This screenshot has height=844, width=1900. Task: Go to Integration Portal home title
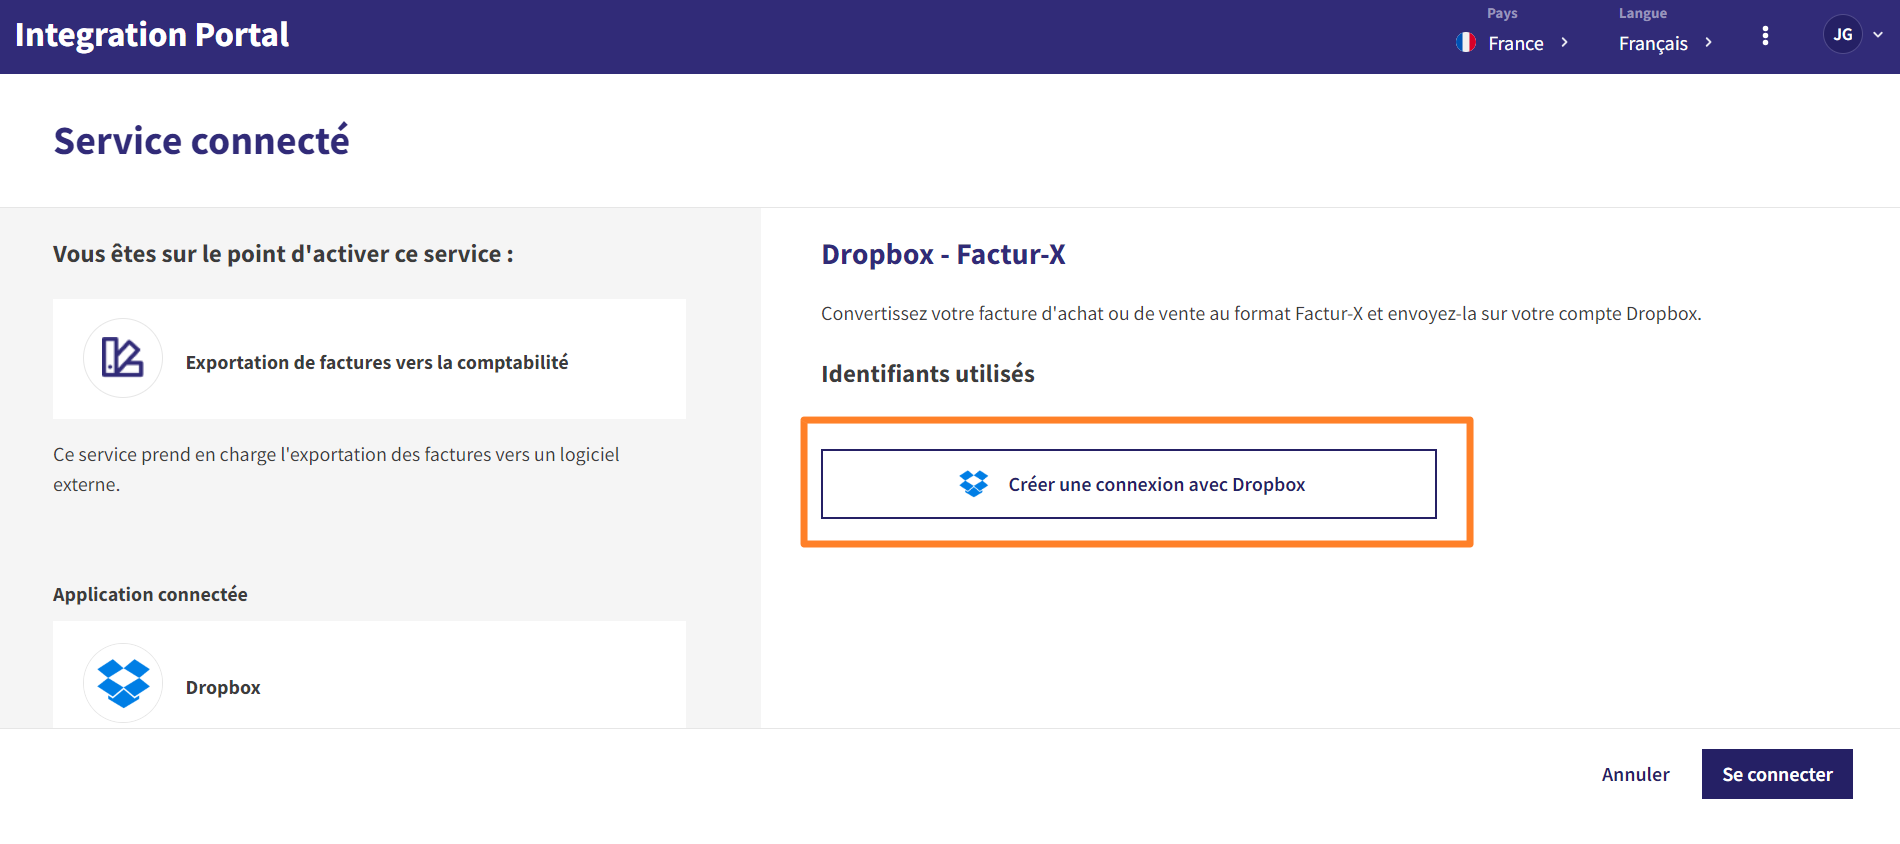(x=152, y=35)
